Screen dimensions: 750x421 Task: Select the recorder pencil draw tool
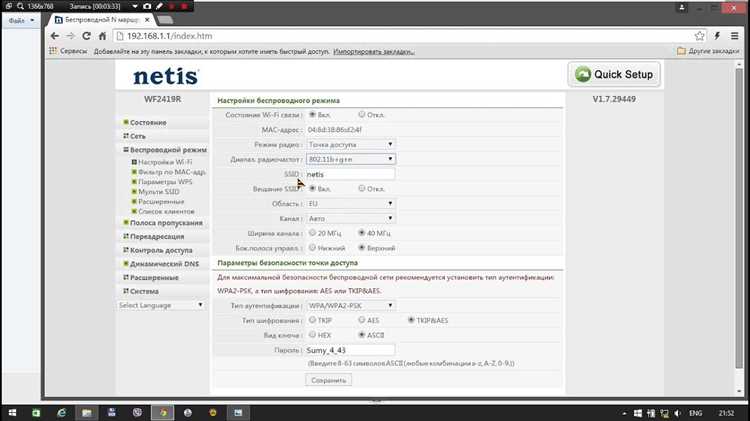pos(159,6)
